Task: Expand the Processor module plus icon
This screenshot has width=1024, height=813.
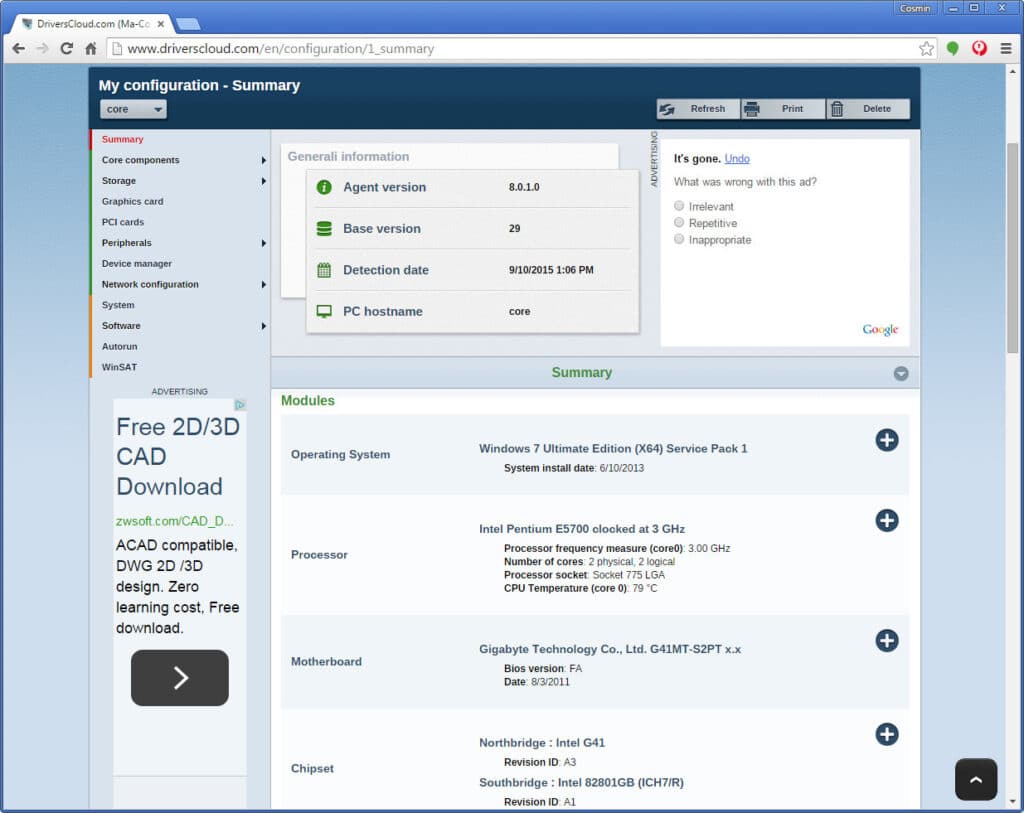Action: (x=886, y=520)
